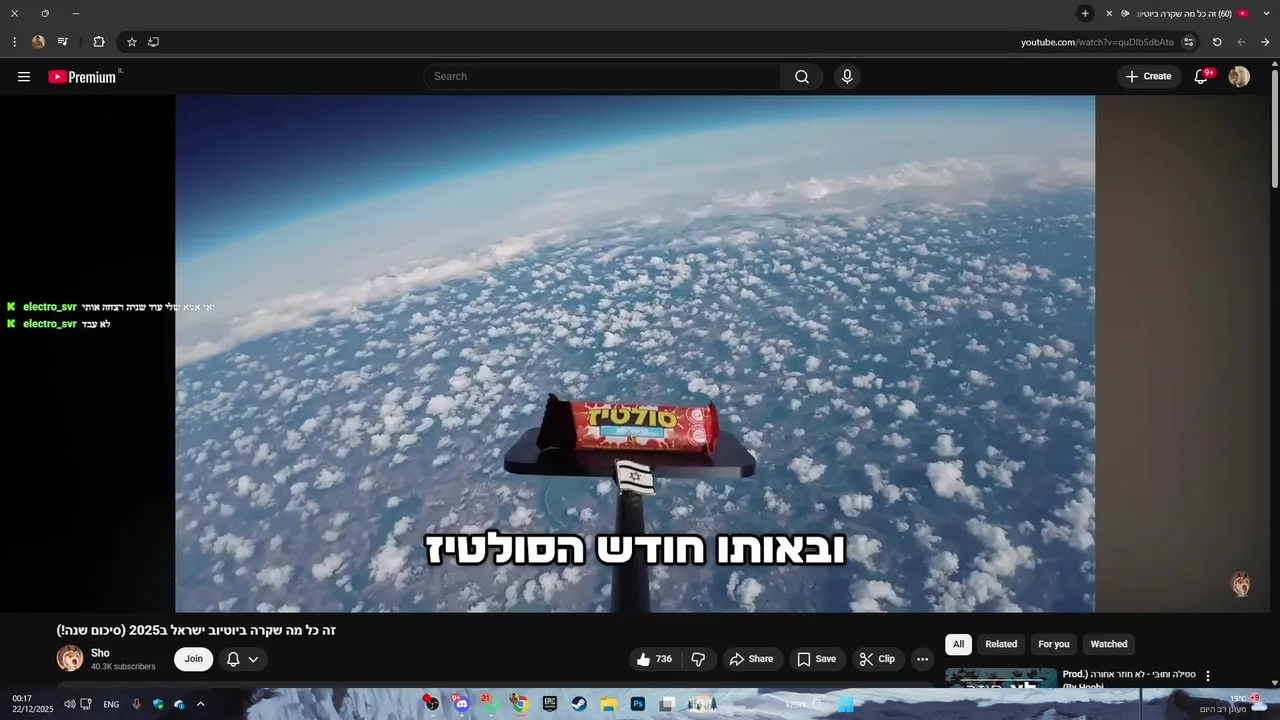The image size is (1280, 720).
Task: Share the video
Action: point(751,659)
